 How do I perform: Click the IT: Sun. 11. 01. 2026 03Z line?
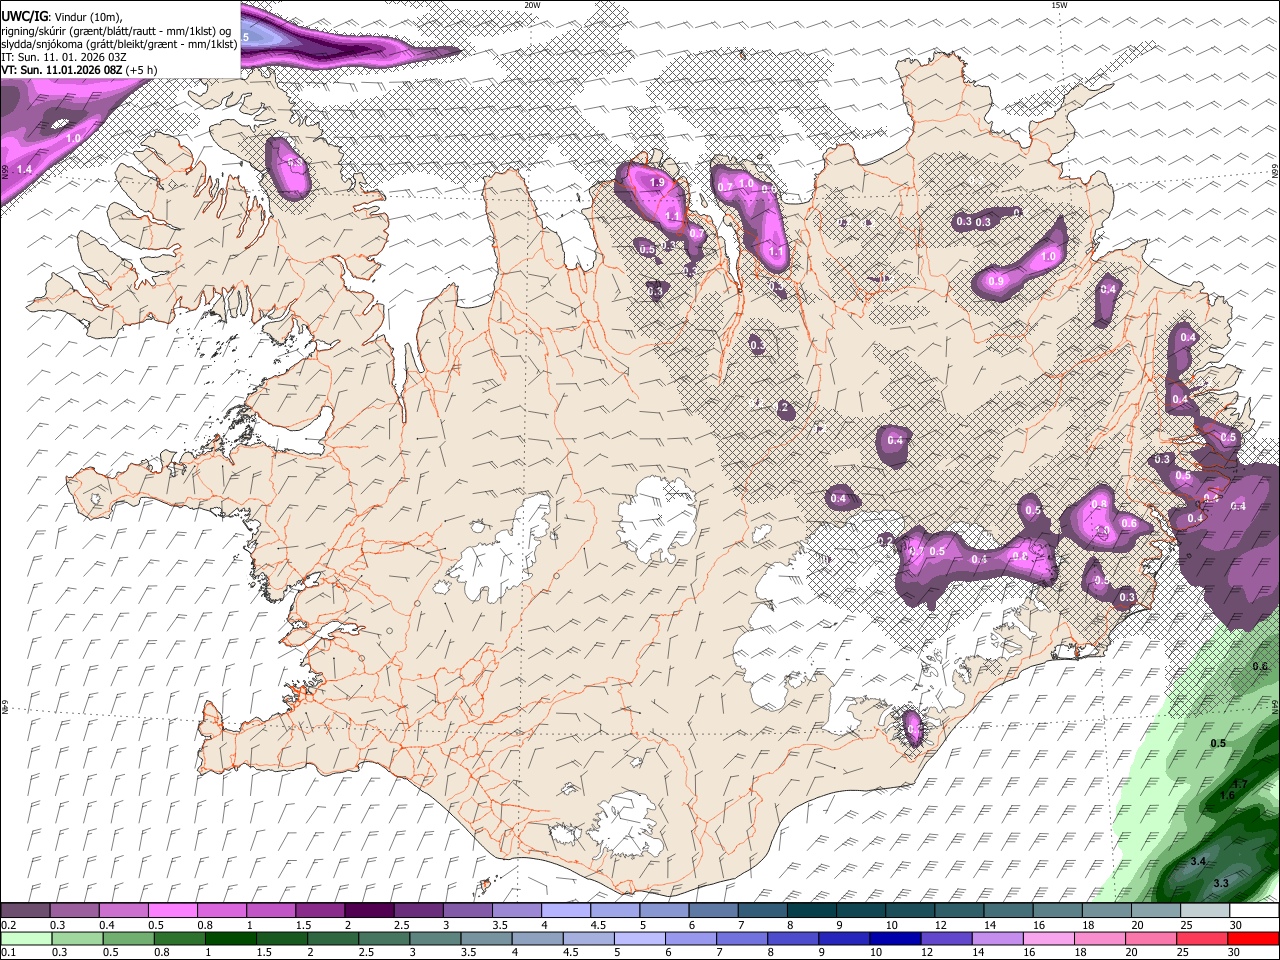point(64,57)
